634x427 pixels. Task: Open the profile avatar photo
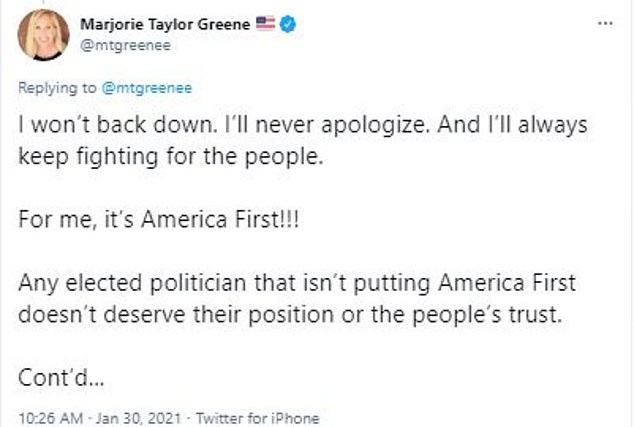pos(44,35)
